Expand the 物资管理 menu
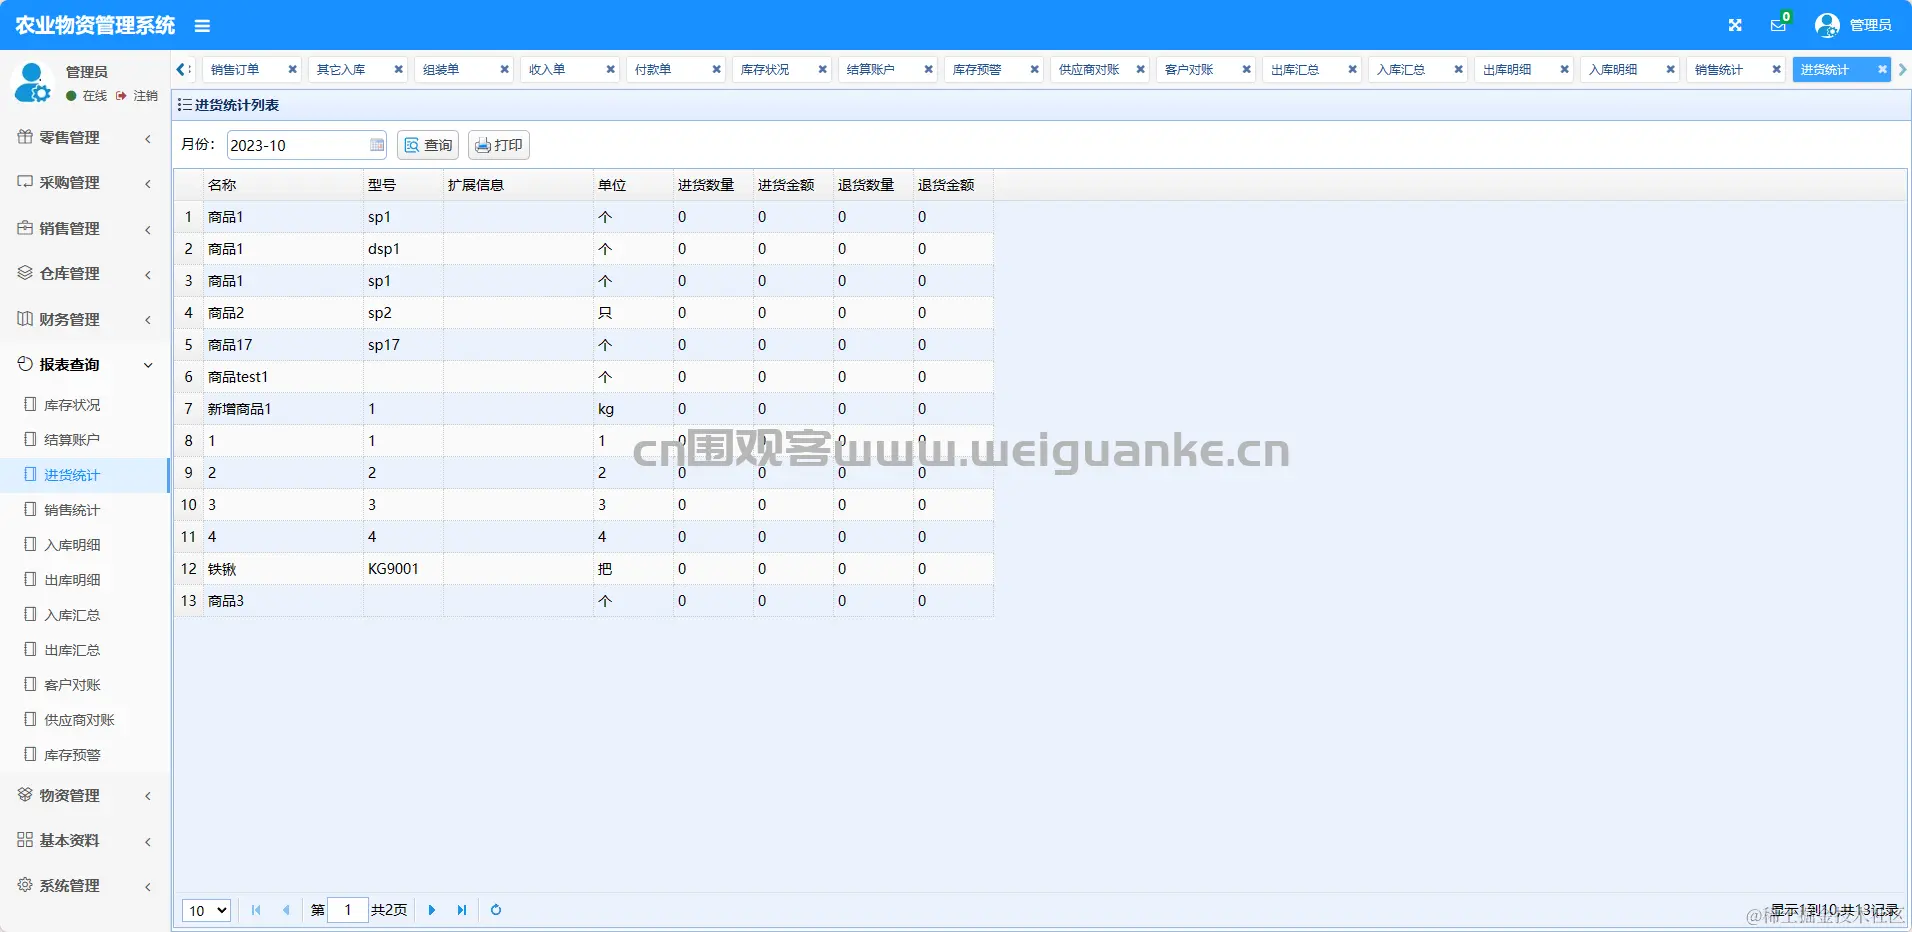Viewport: 1912px width, 932px height. pos(84,795)
